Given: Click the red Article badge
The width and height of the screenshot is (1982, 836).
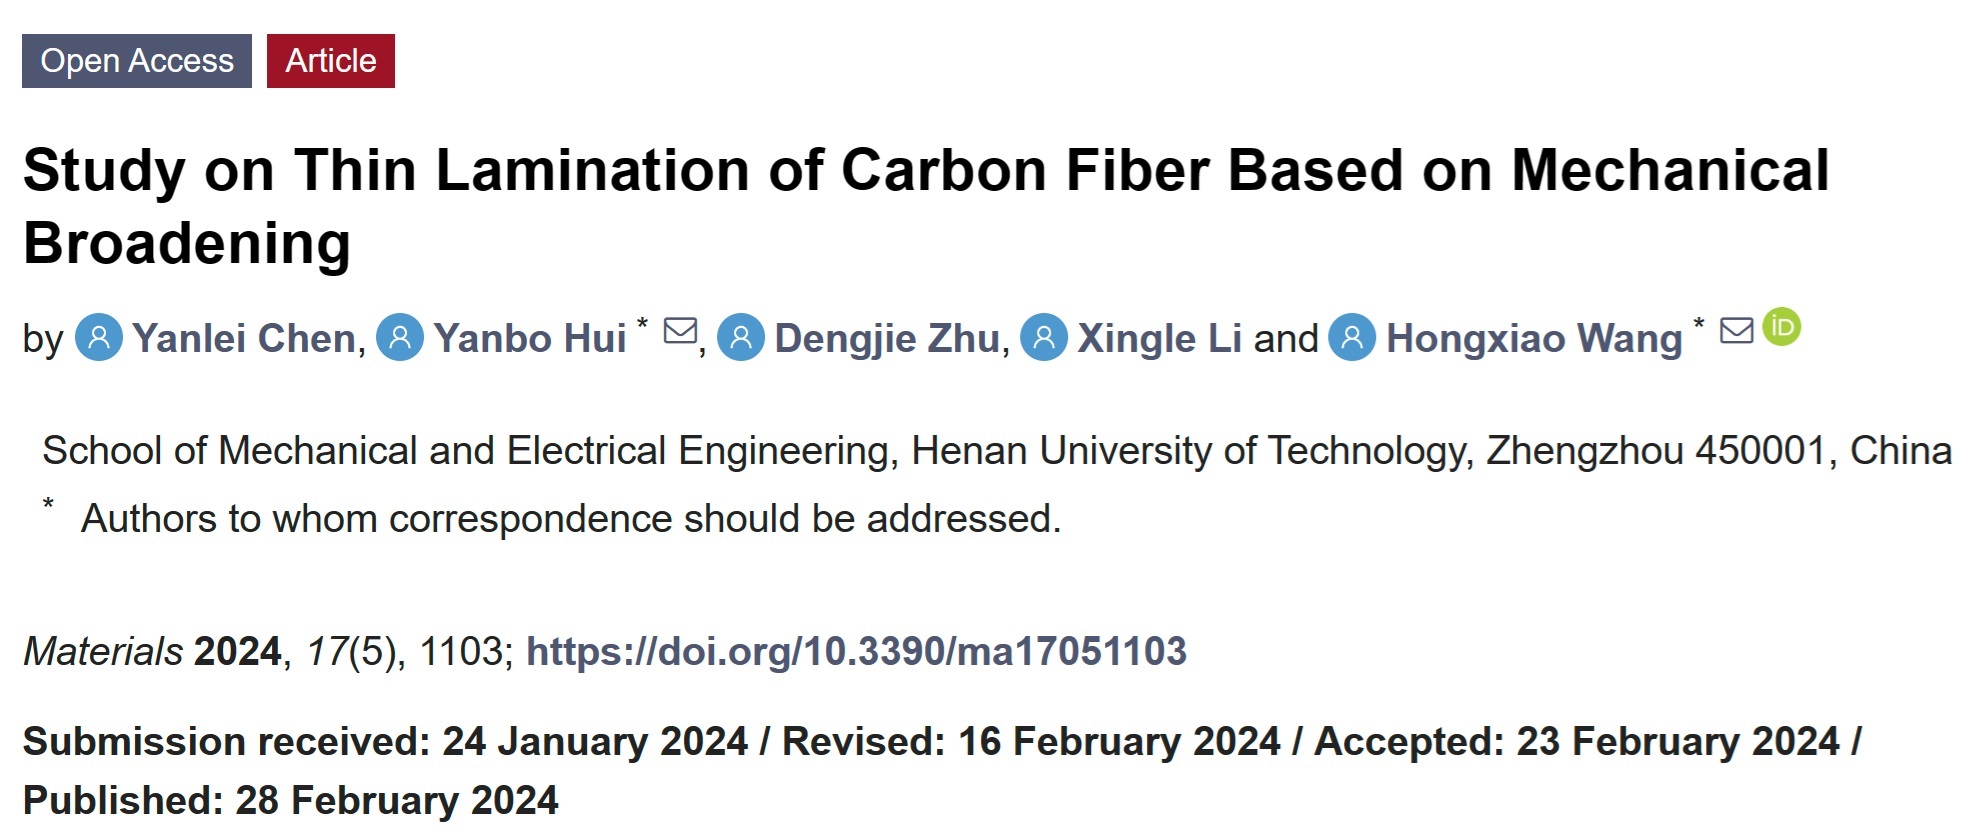Looking at the screenshot, I should (x=330, y=61).
